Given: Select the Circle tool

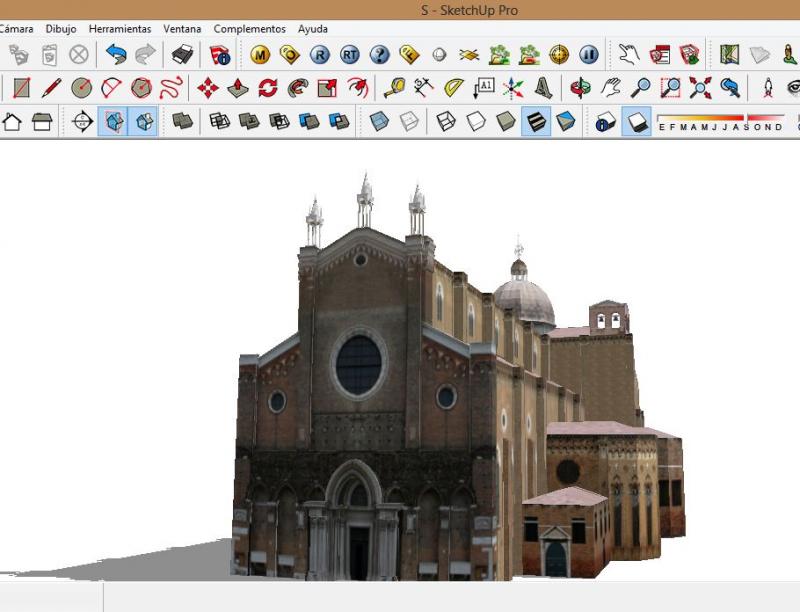Looking at the screenshot, I should [82, 88].
